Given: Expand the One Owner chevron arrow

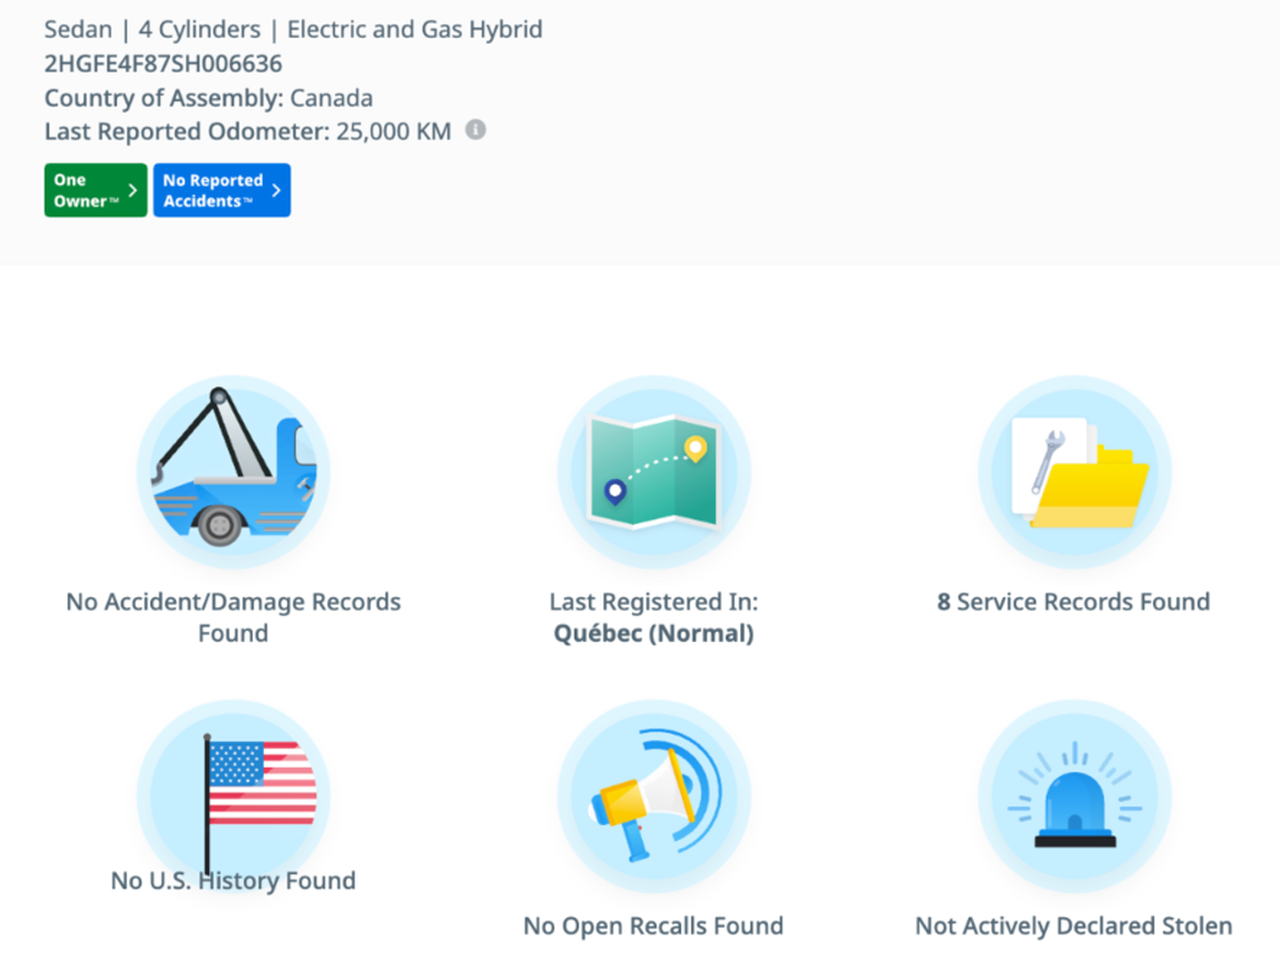Looking at the screenshot, I should point(133,190).
